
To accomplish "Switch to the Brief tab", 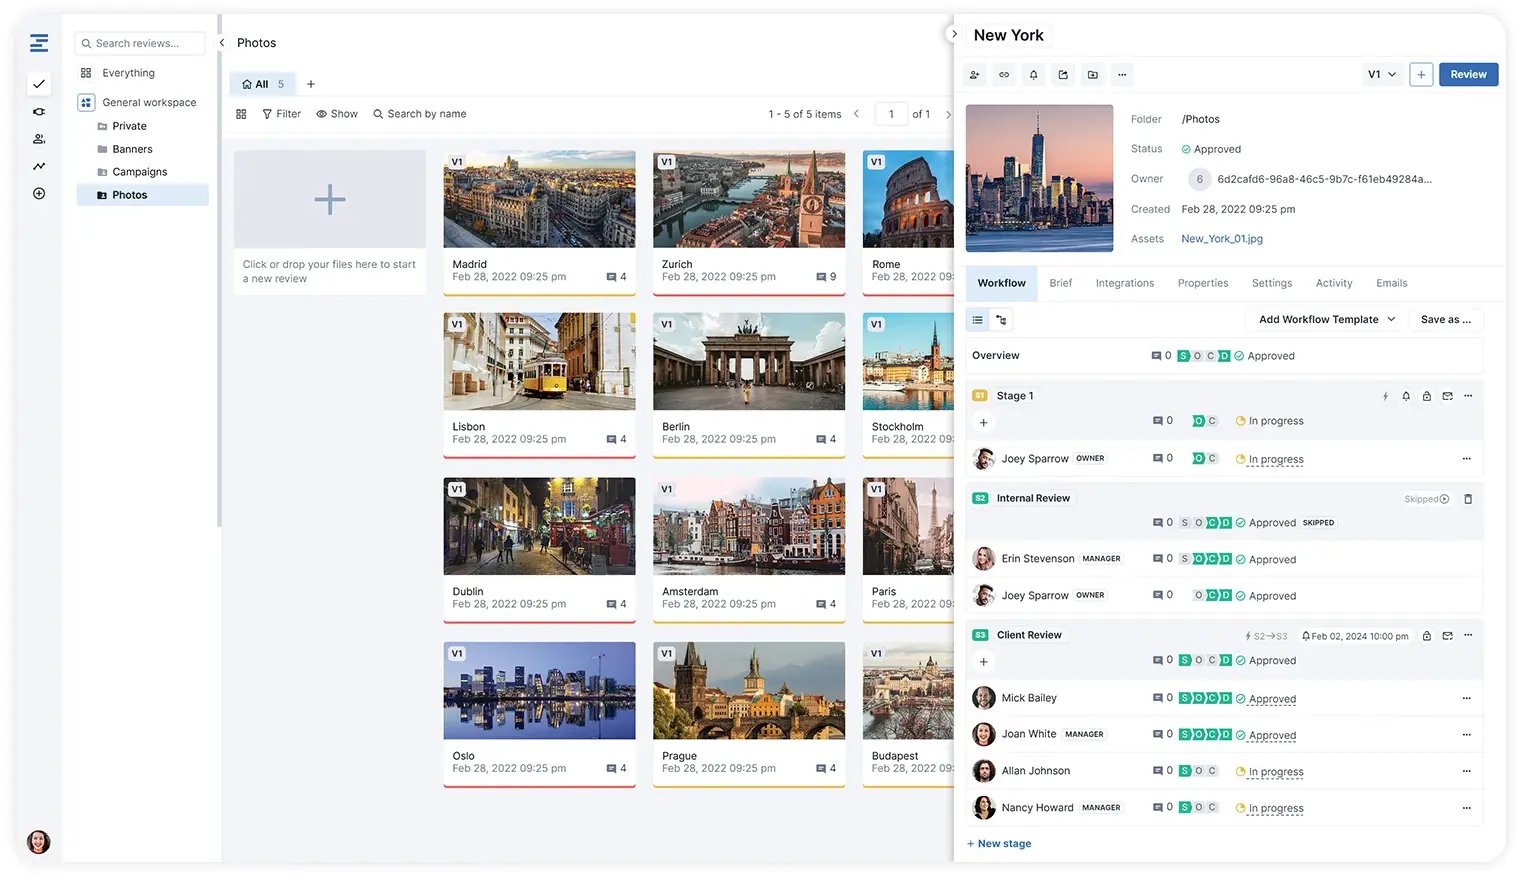I will [x=1060, y=283].
